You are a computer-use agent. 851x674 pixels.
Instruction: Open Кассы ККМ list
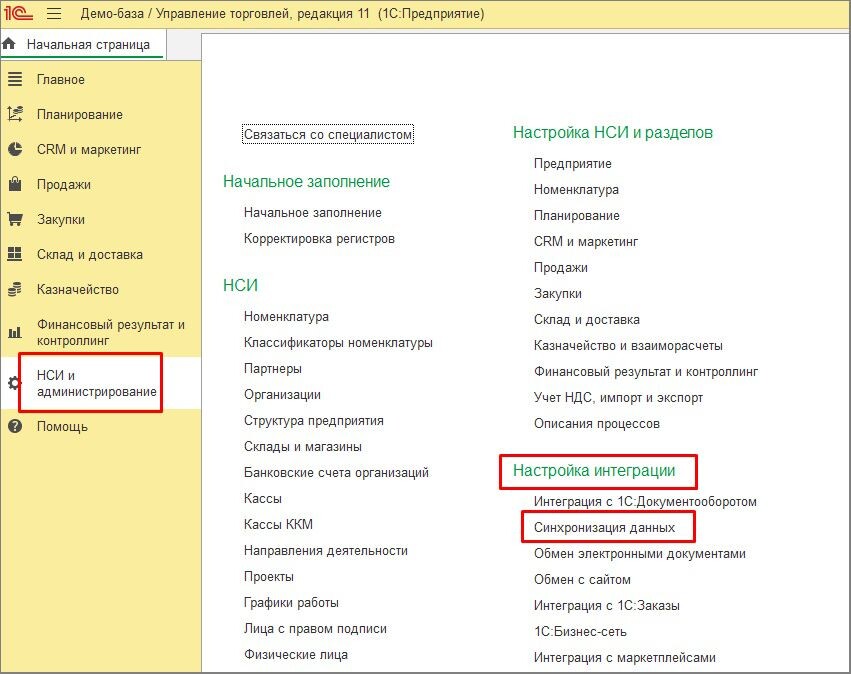[x=278, y=524]
